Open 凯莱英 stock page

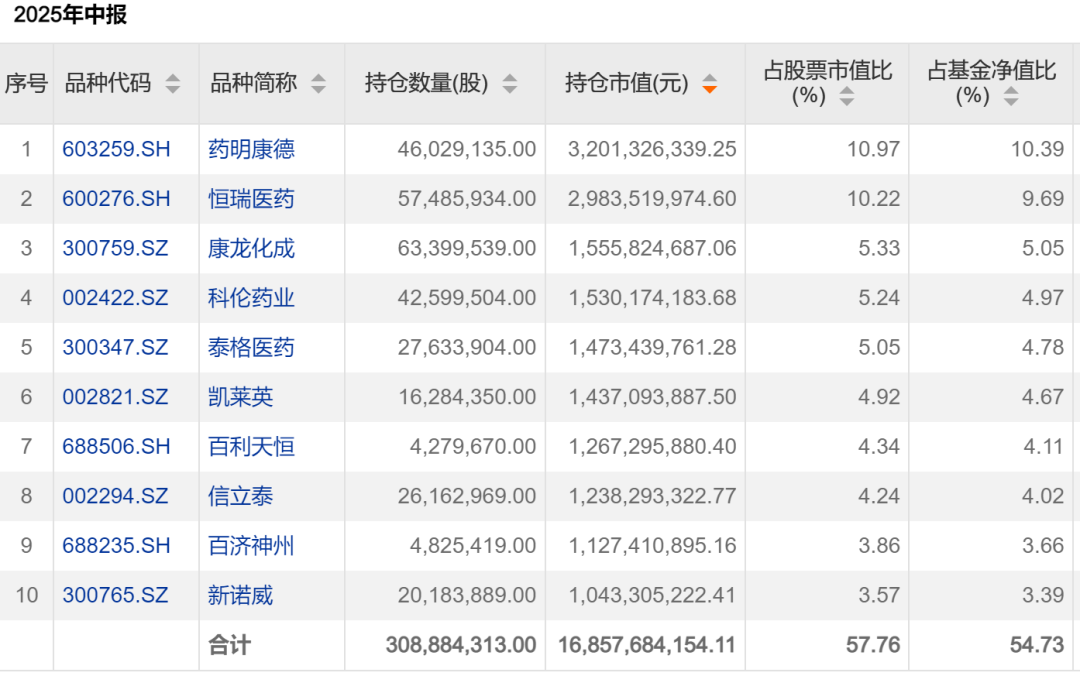239,397
